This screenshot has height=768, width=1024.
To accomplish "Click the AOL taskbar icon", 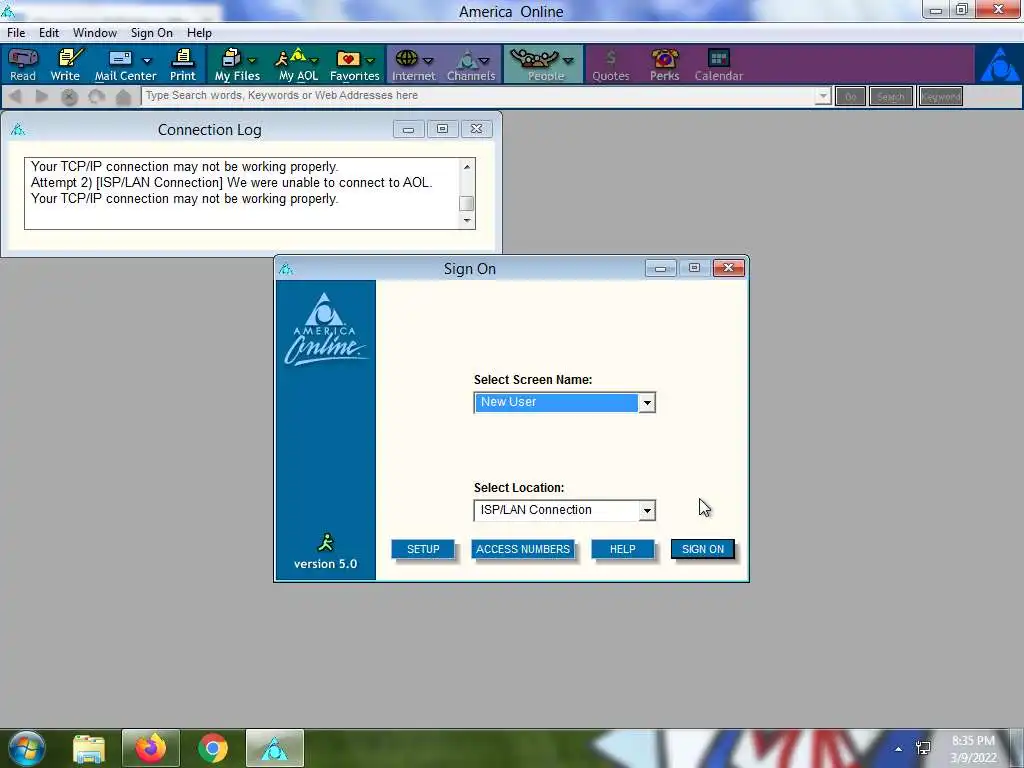I will tap(275, 748).
